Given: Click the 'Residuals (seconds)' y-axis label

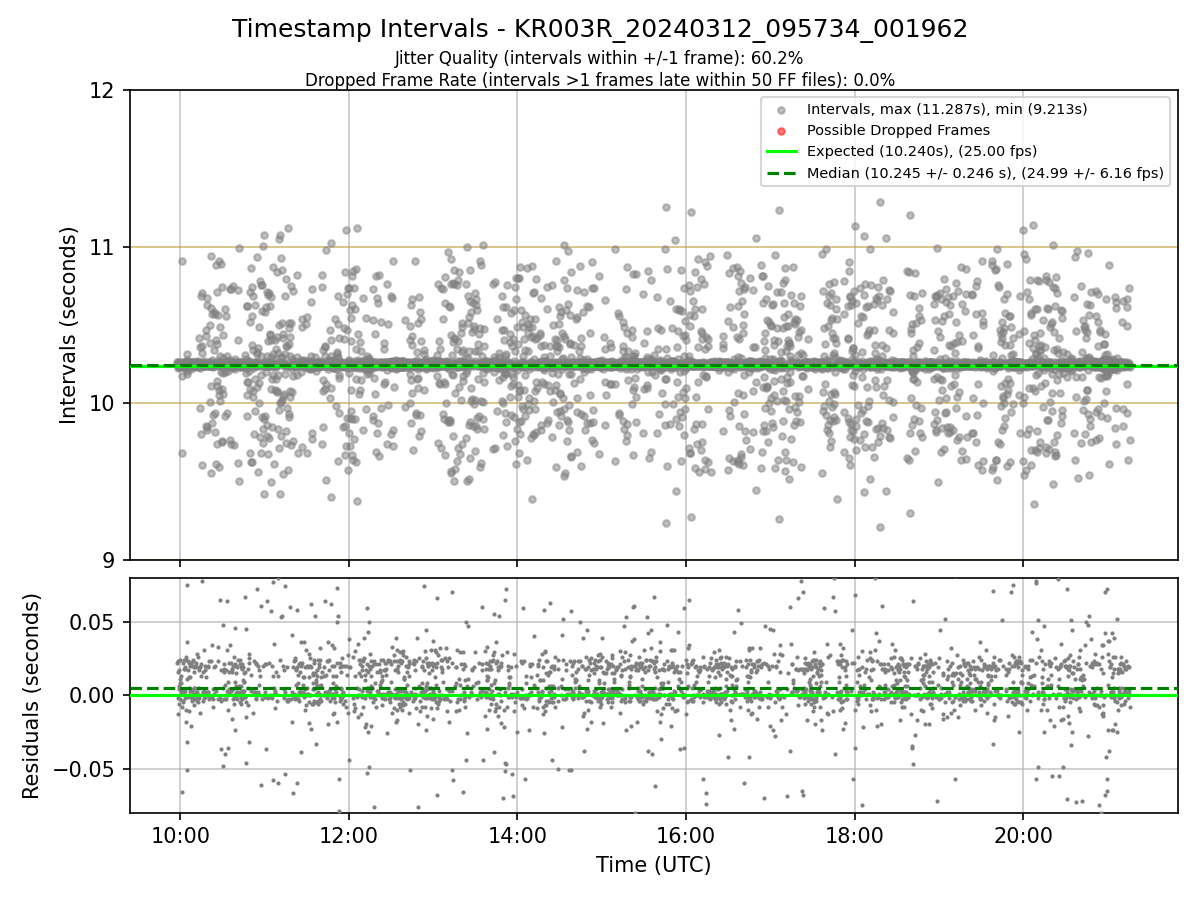Looking at the screenshot, I should click(x=32, y=696).
